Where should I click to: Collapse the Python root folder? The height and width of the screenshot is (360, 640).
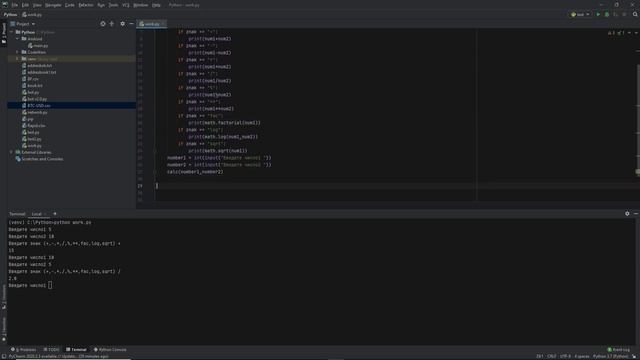(11, 32)
